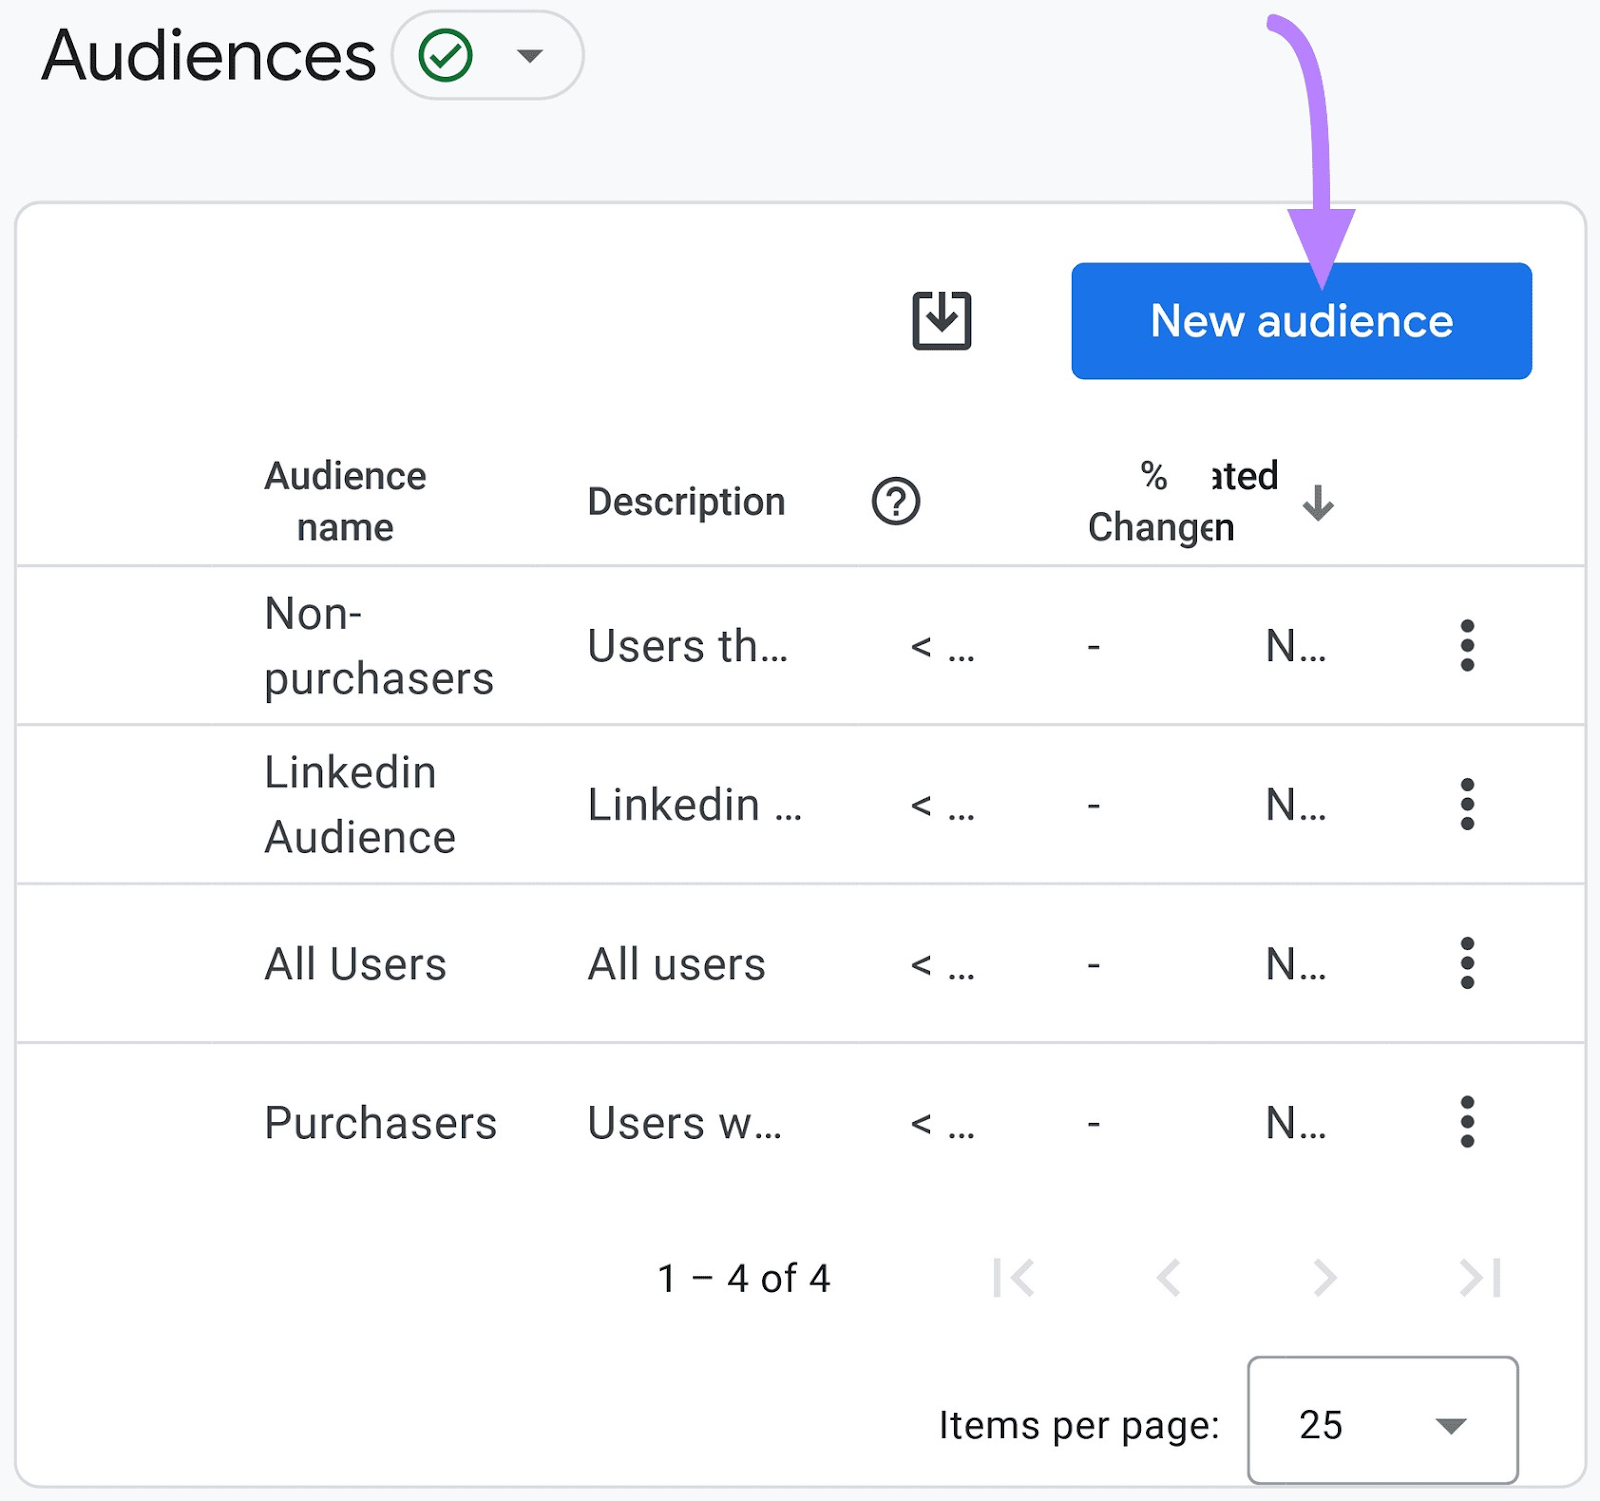
Task: Click the green checkmark badge beside Audiences
Action: [446, 56]
